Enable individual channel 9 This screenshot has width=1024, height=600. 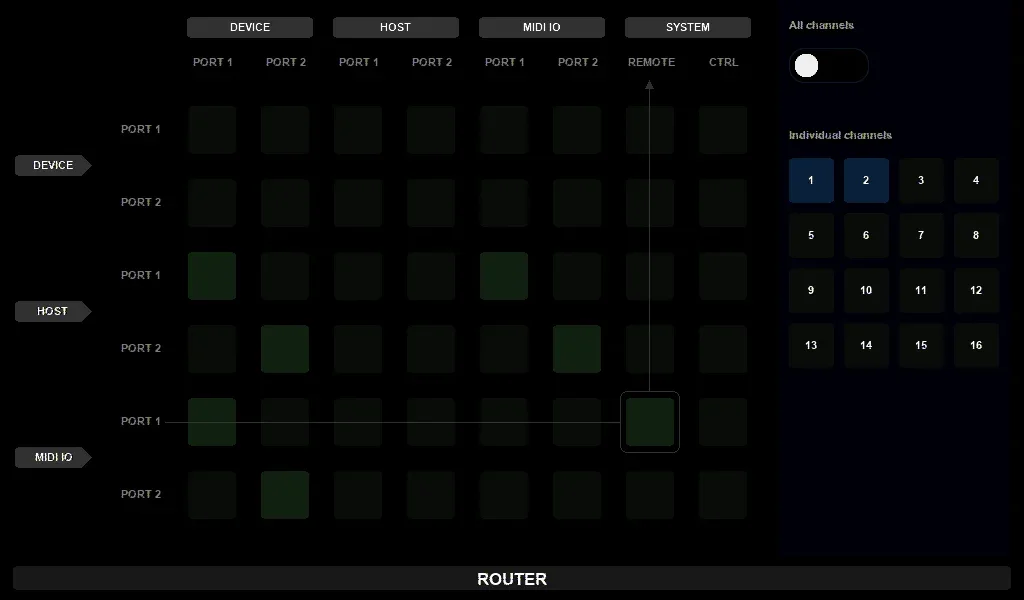click(811, 290)
